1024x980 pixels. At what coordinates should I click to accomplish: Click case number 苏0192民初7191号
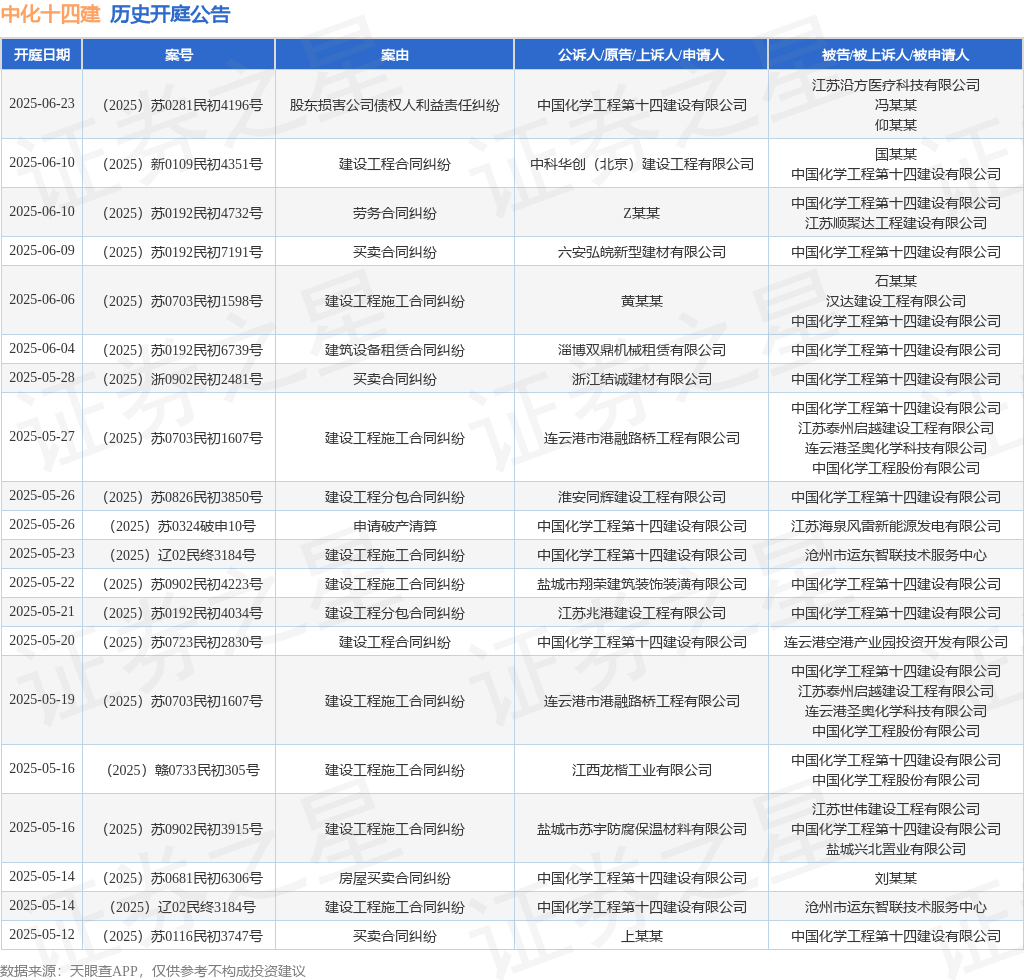[x=183, y=252]
